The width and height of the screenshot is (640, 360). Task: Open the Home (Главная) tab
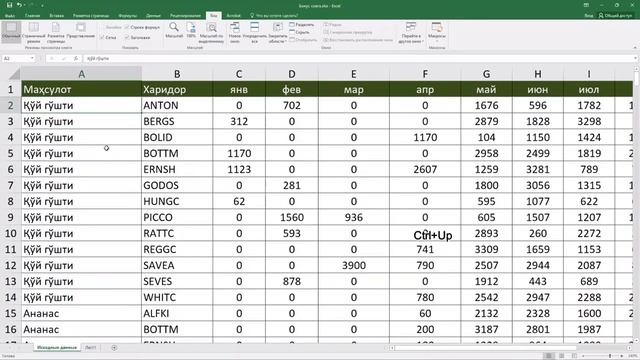tap(32, 16)
